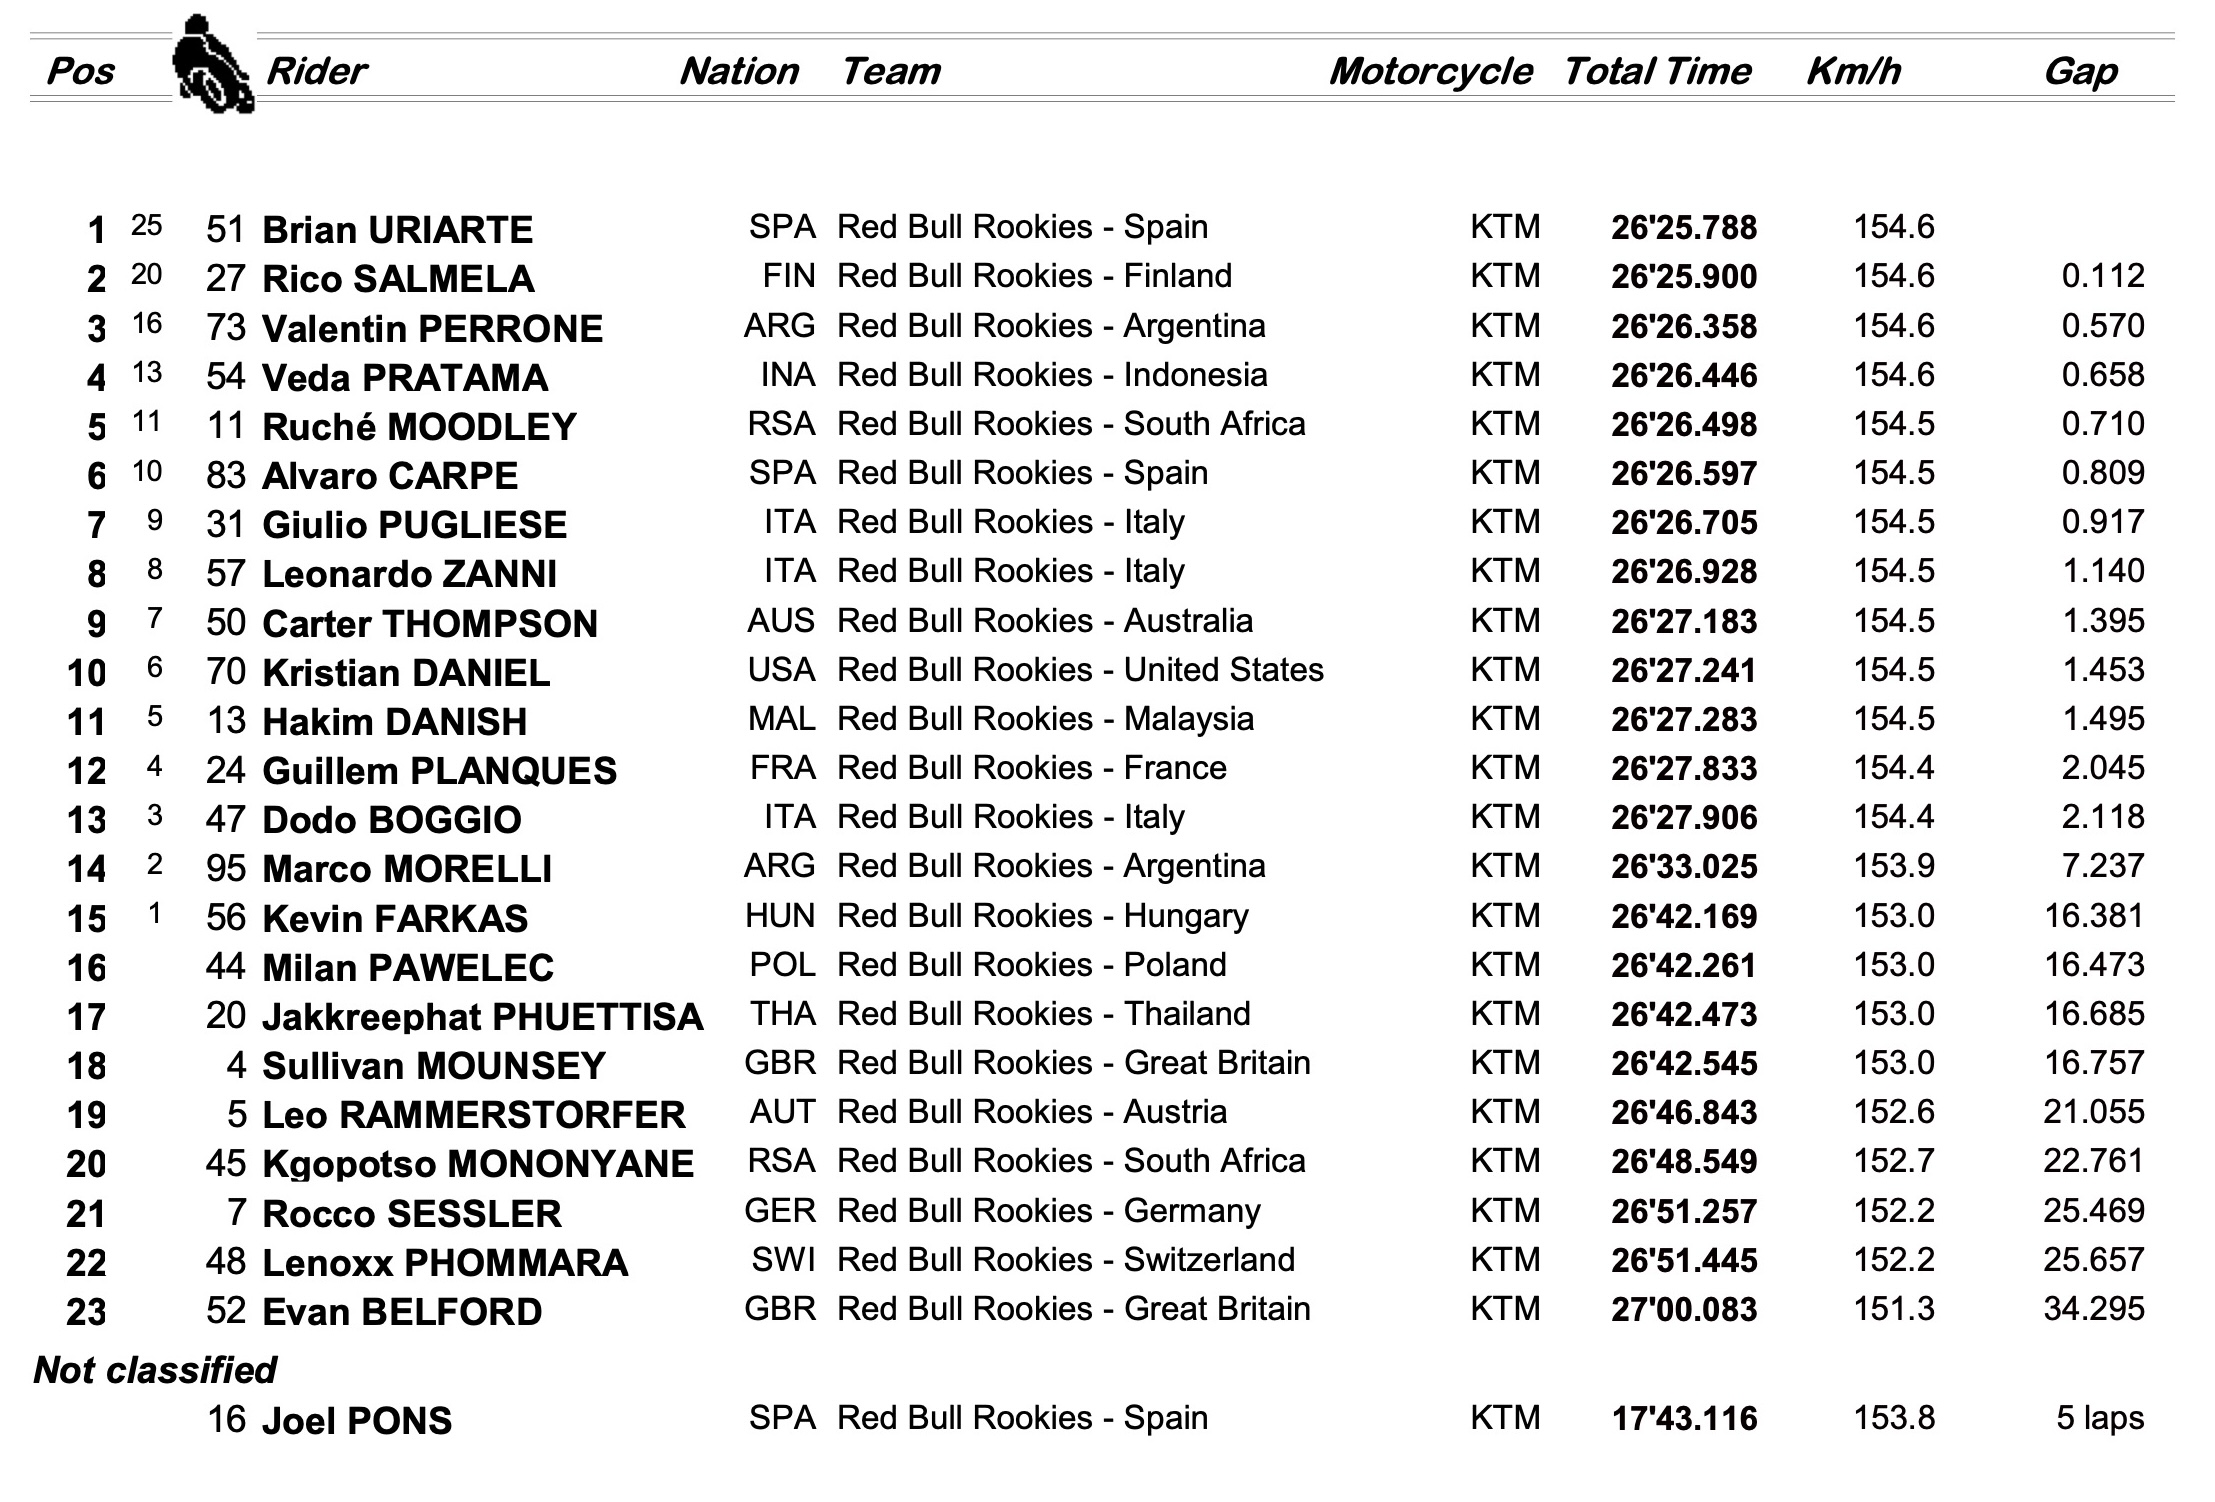This screenshot has width=2215, height=1502.
Task: Select Joel PONS in not classified
Action: point(357,1421)
